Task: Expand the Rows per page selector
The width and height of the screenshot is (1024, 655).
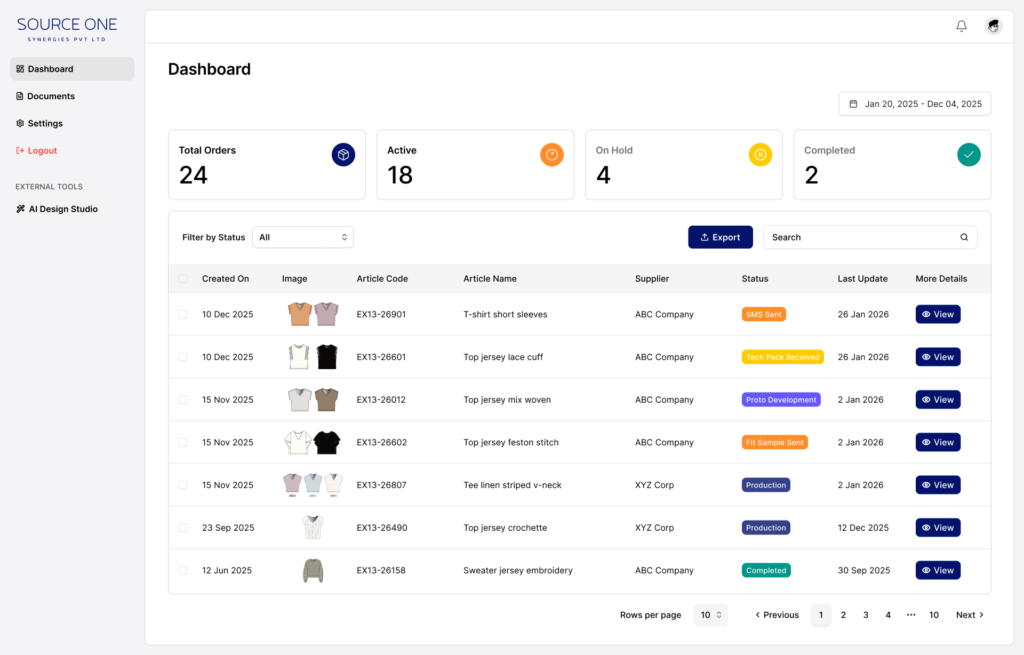Action: tap(710, 615)
